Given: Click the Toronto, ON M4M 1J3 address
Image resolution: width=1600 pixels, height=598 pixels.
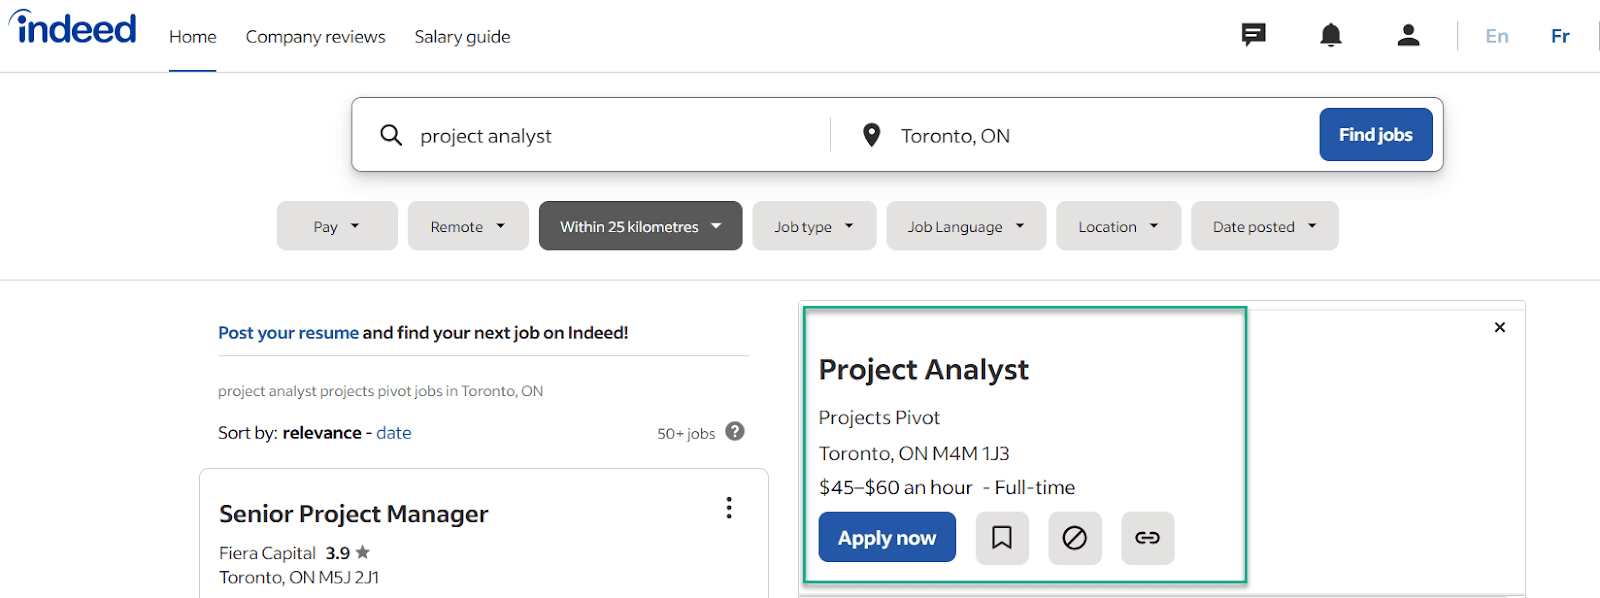Looking at the screenshot, I should (x=914, y=453).
